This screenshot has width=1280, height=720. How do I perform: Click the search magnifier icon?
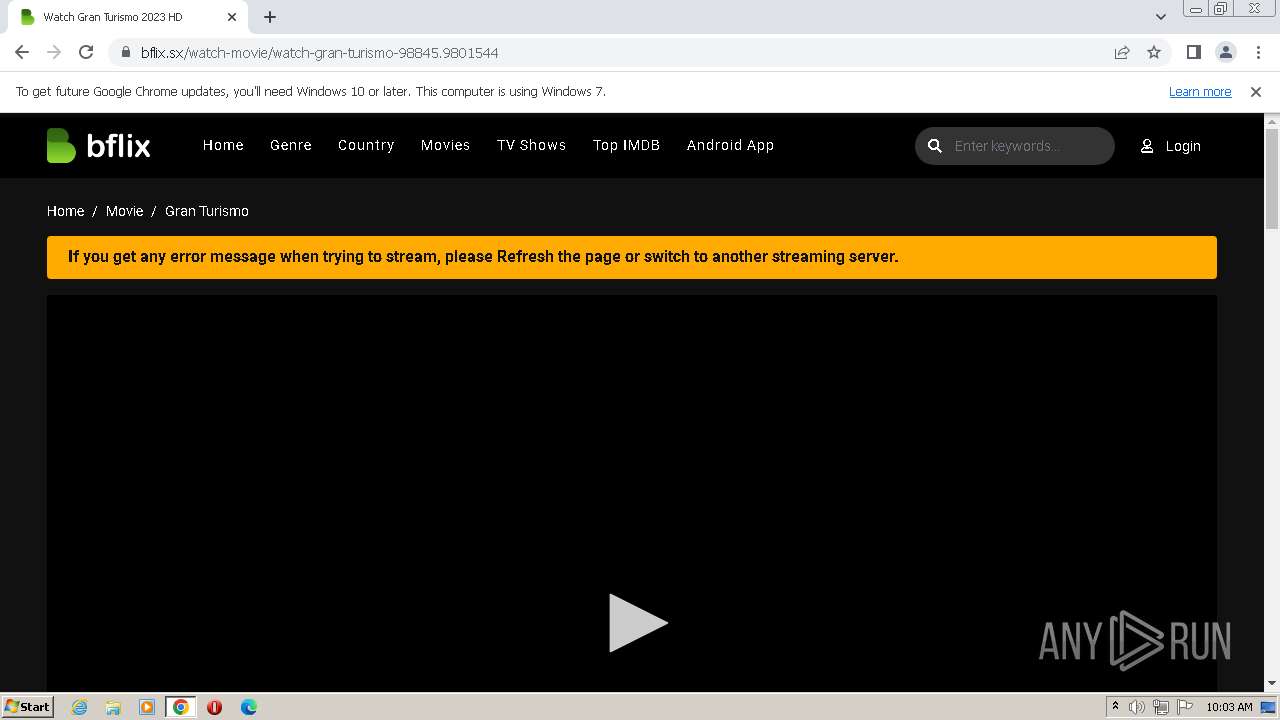935,146
